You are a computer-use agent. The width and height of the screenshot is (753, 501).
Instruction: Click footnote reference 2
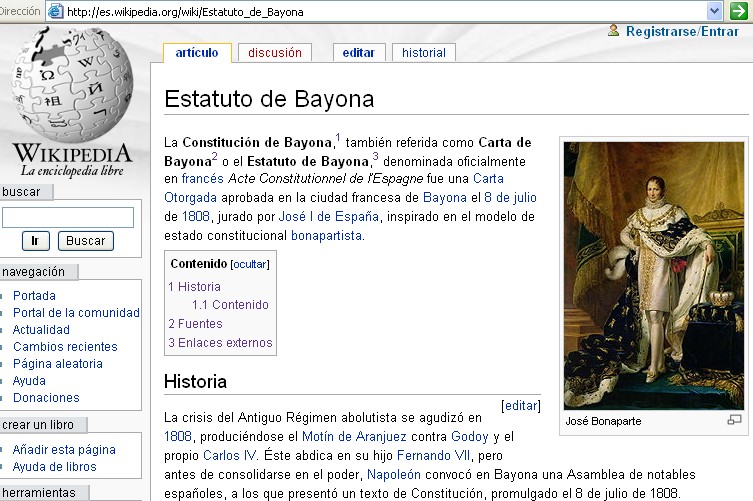(215, 157)
